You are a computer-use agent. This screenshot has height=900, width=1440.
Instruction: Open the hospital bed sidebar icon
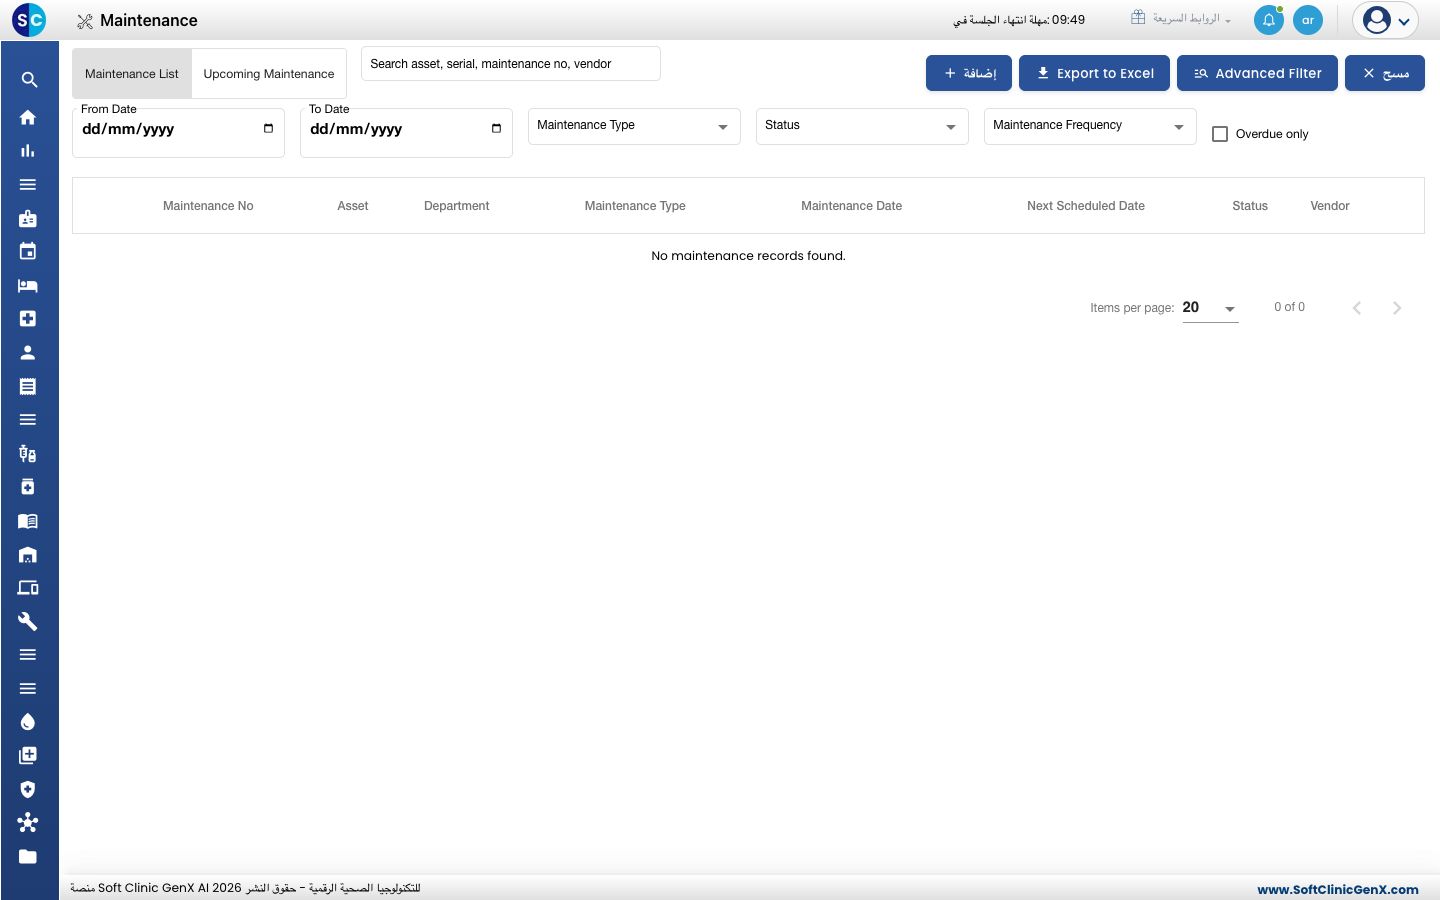(x=28, y=285)
